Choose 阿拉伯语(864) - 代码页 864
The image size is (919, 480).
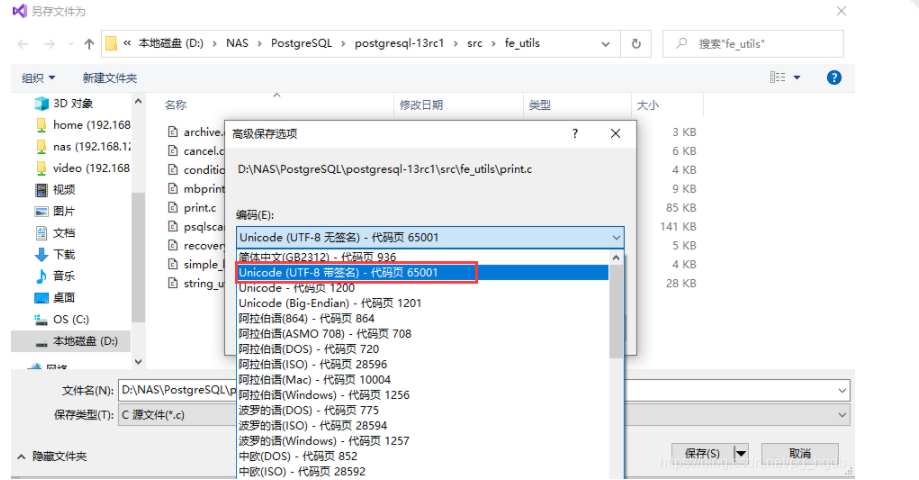point(423,318)
